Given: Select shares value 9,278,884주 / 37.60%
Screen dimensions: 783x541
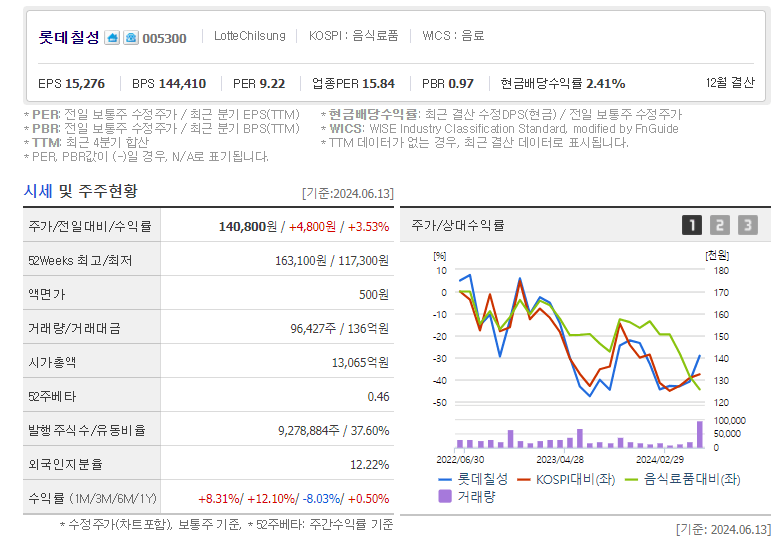Looking at the screenshot, I should [x=333, y=431].
